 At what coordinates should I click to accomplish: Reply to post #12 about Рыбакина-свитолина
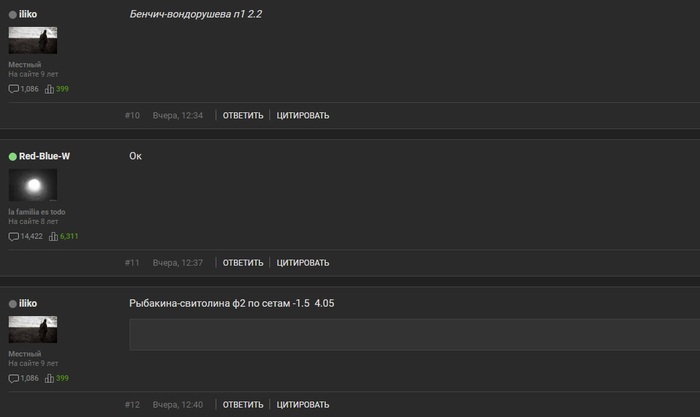(243, 405)
